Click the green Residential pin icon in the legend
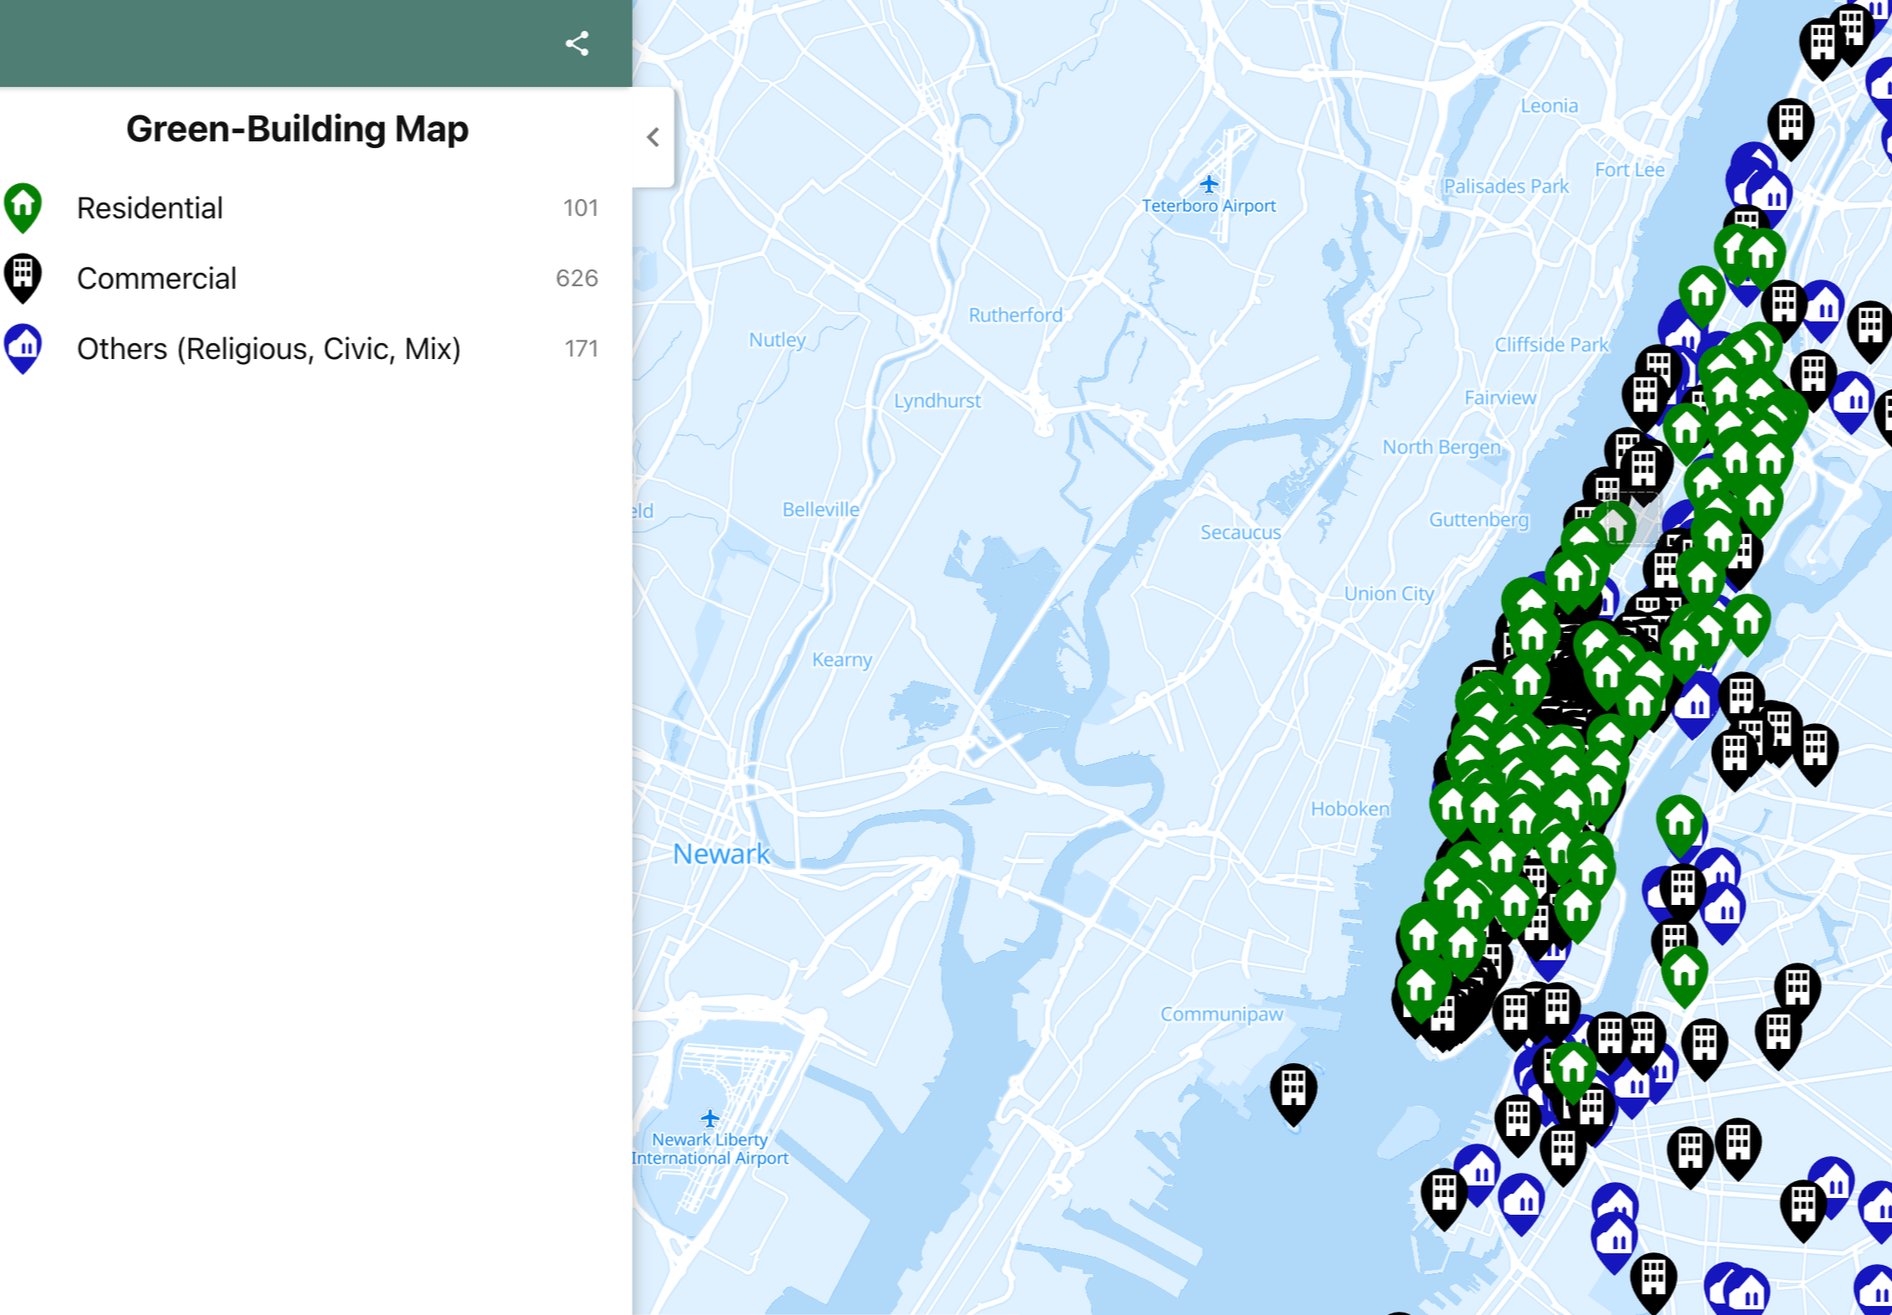Viewport: 1892px width, 1315px height. [x=24, y=208]
